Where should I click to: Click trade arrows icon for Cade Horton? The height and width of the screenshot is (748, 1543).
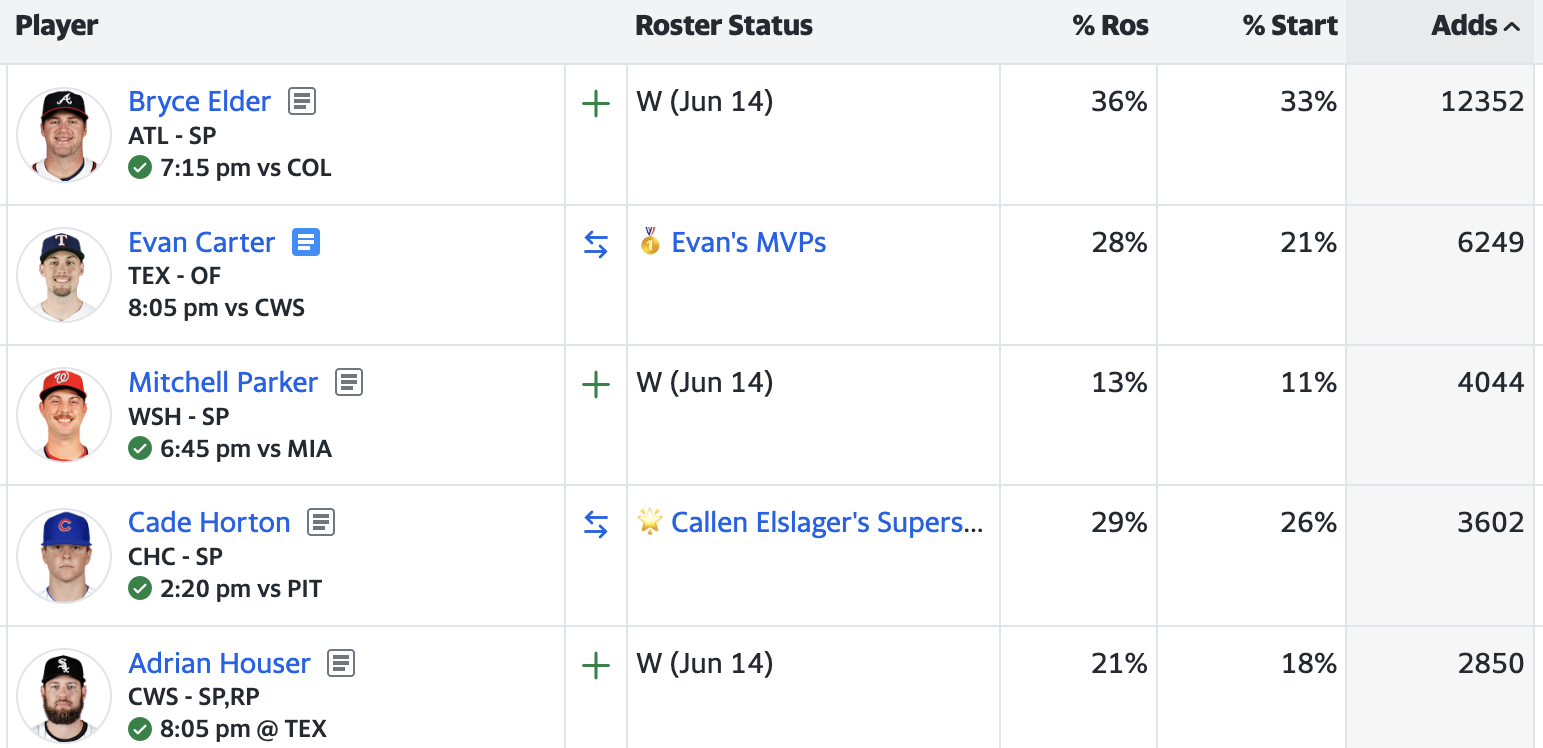[x=596, y=524]
